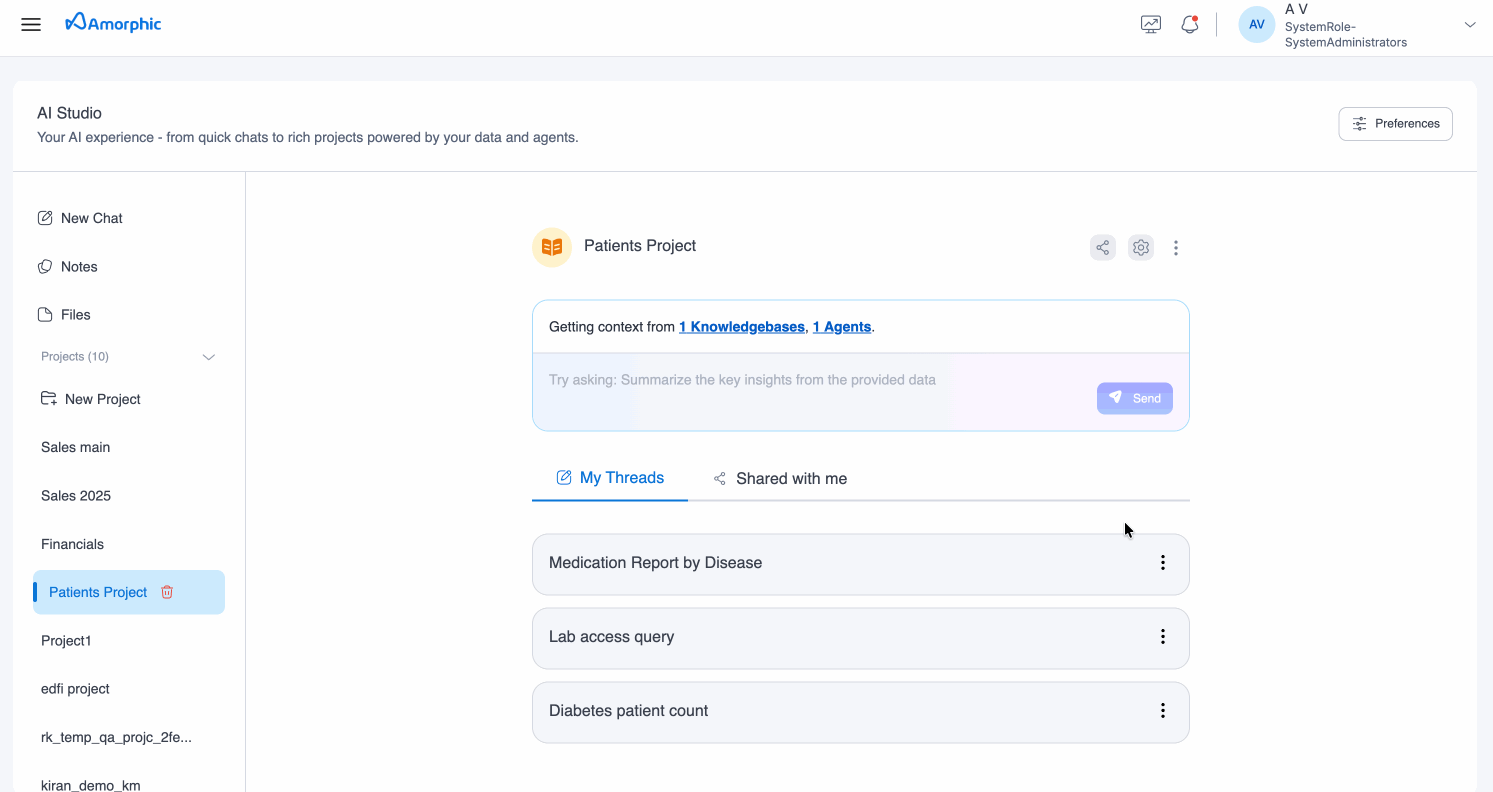1493x792 pixels.
Task: Open Patients Project more options menu
Action: [1176, 247]
